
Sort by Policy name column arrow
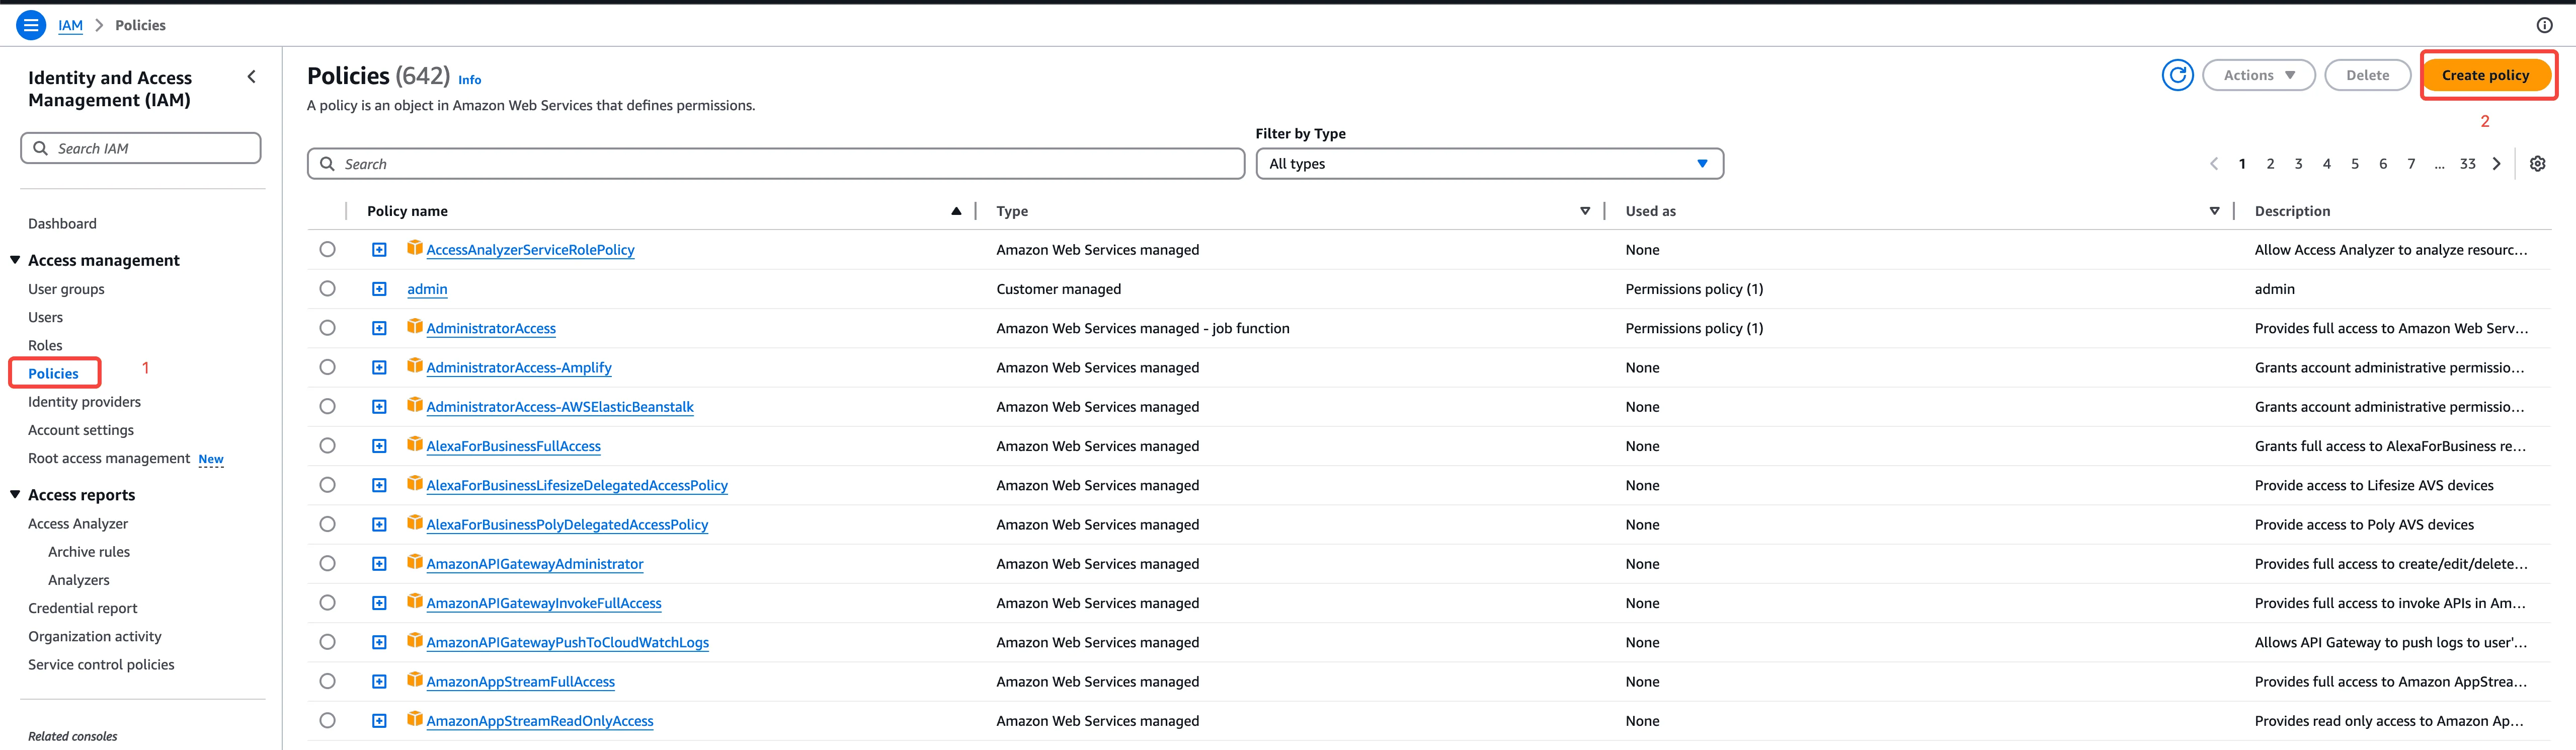pyautogui.click(x=955, y=211)
